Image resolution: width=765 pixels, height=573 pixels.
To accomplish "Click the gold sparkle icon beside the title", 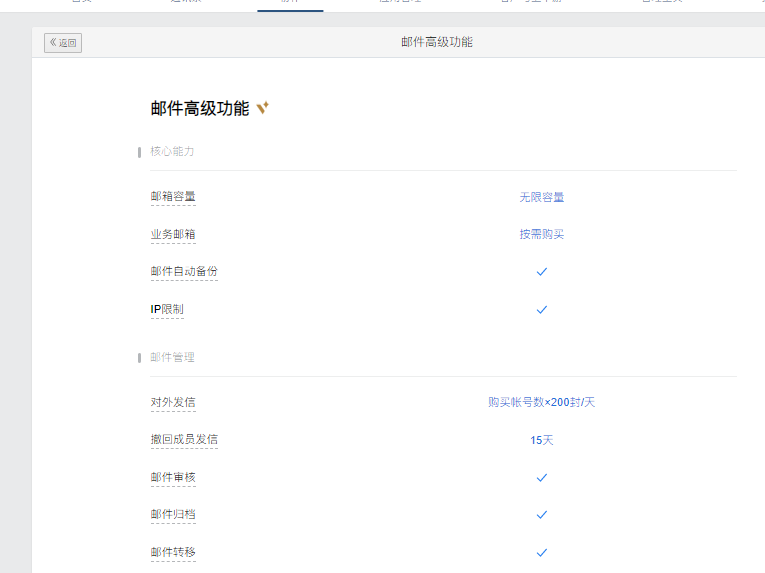I will [x=262, y=108].
